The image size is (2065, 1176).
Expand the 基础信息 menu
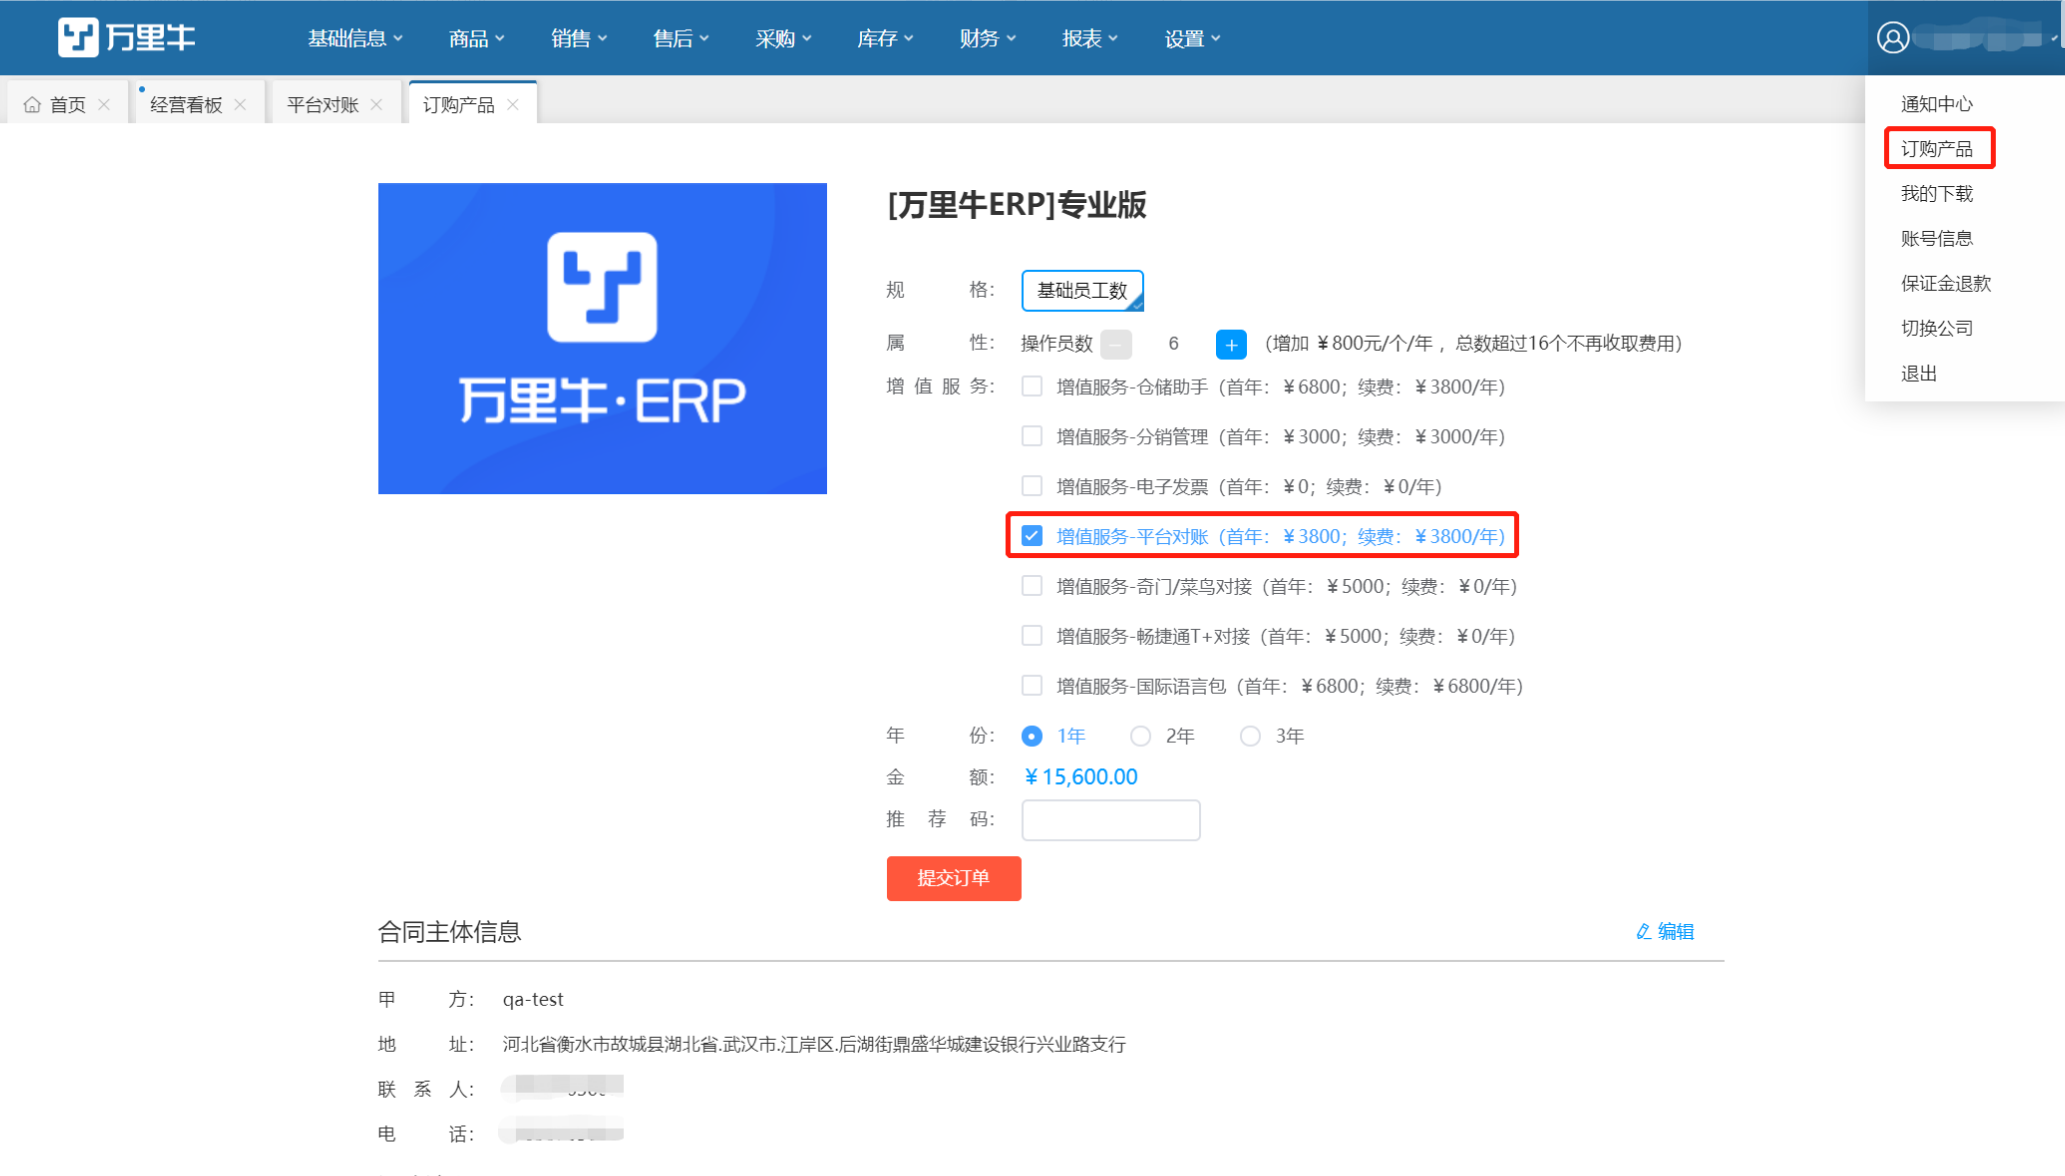[x=355, y=38]
